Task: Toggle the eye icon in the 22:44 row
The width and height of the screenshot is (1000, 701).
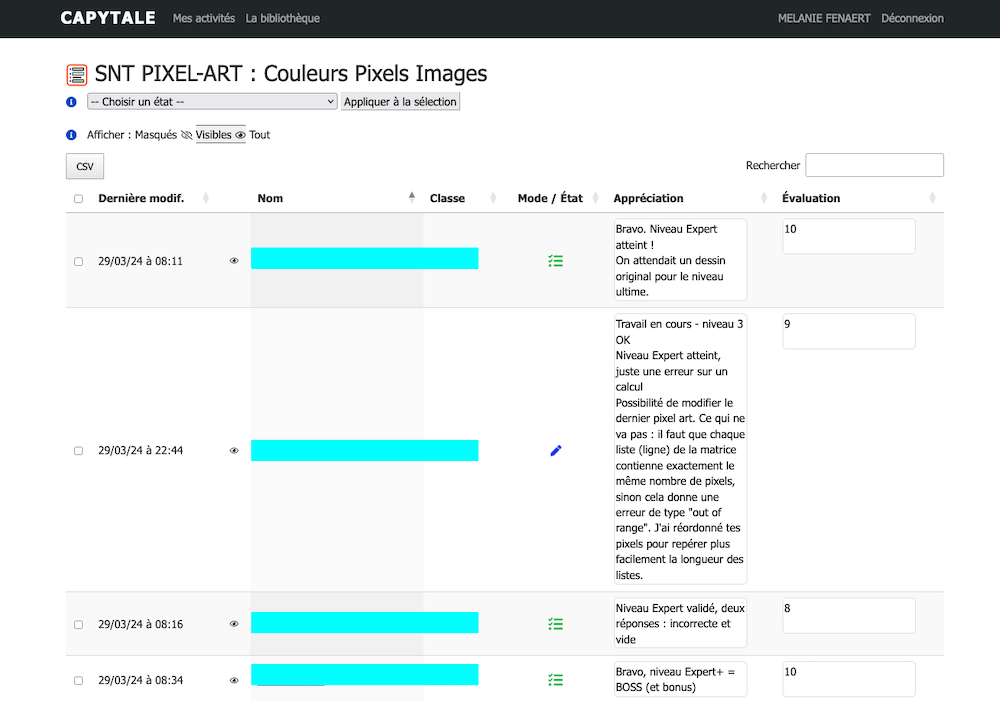Action: [x=234, y=451]
